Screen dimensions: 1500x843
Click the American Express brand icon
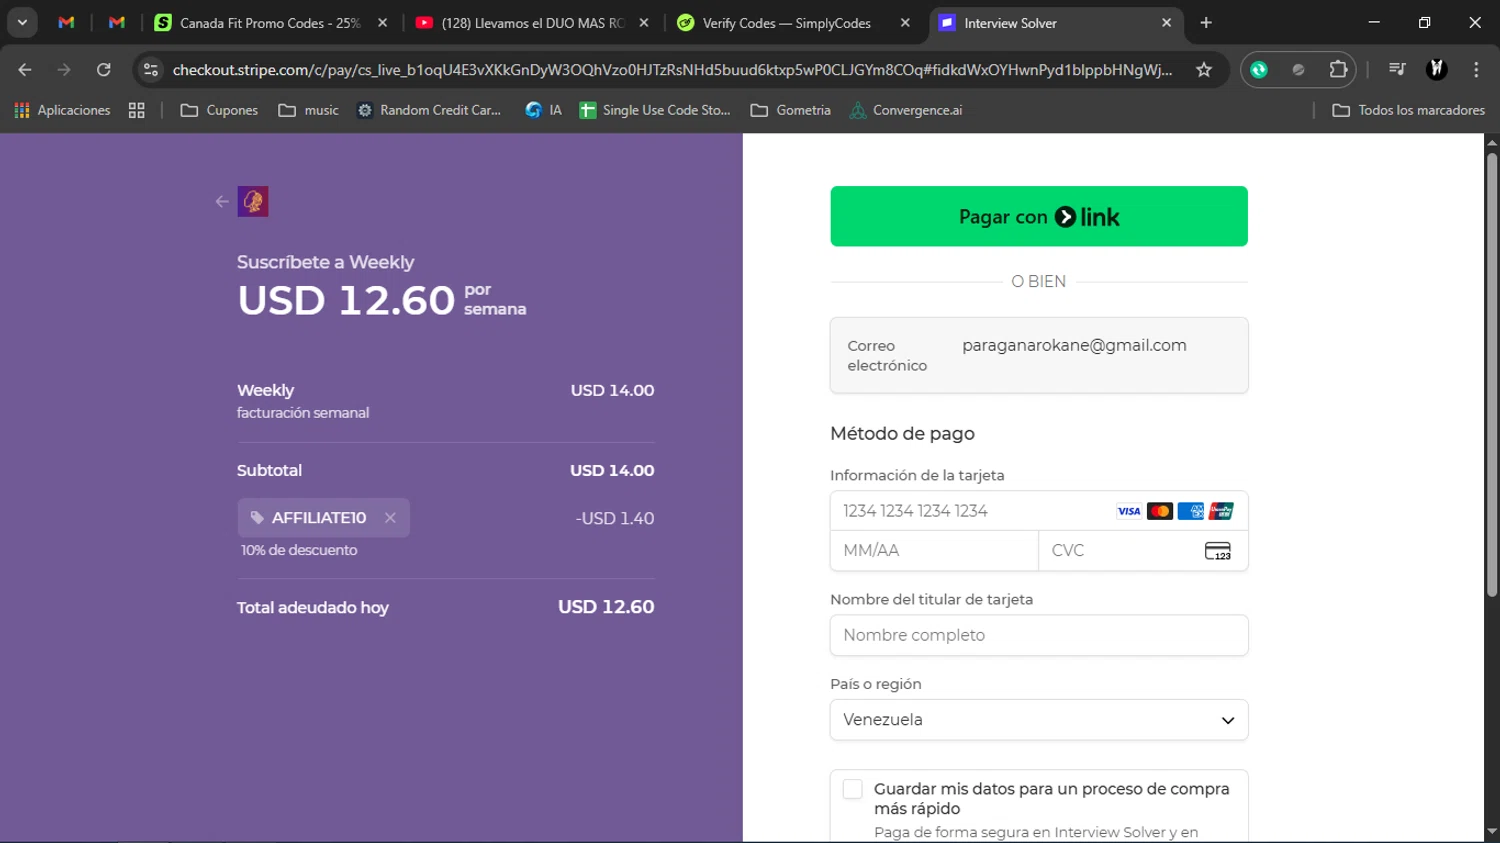click(x=1191, y=511)
